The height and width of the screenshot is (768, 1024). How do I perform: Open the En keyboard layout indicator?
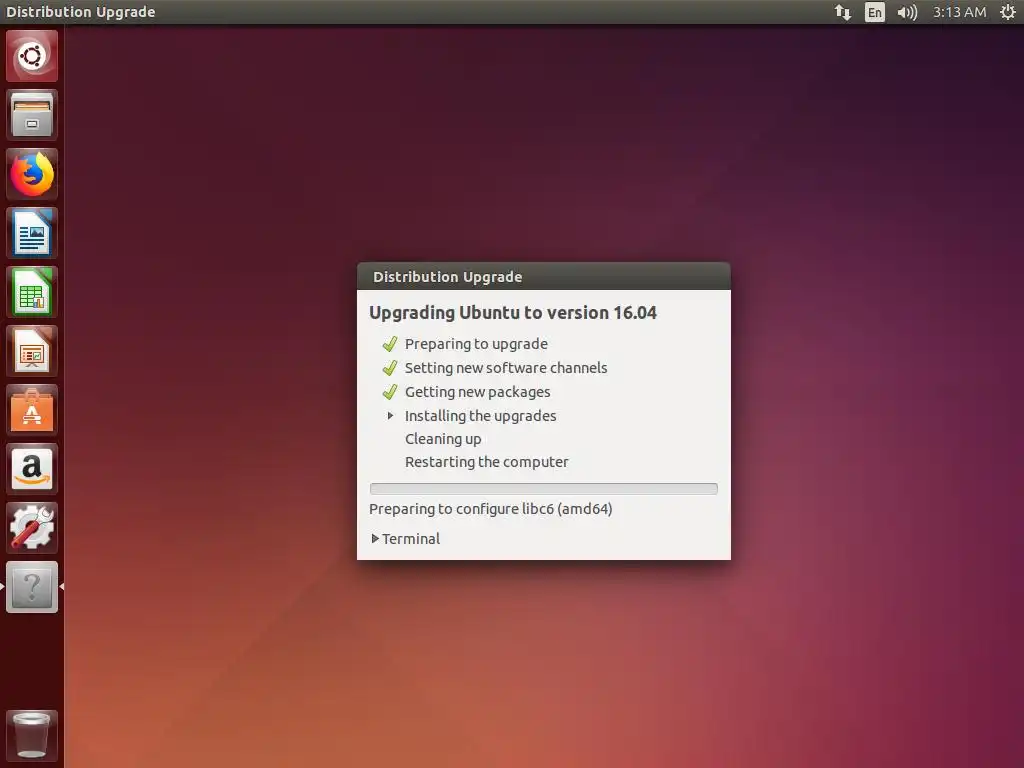(x=874, y=12)
